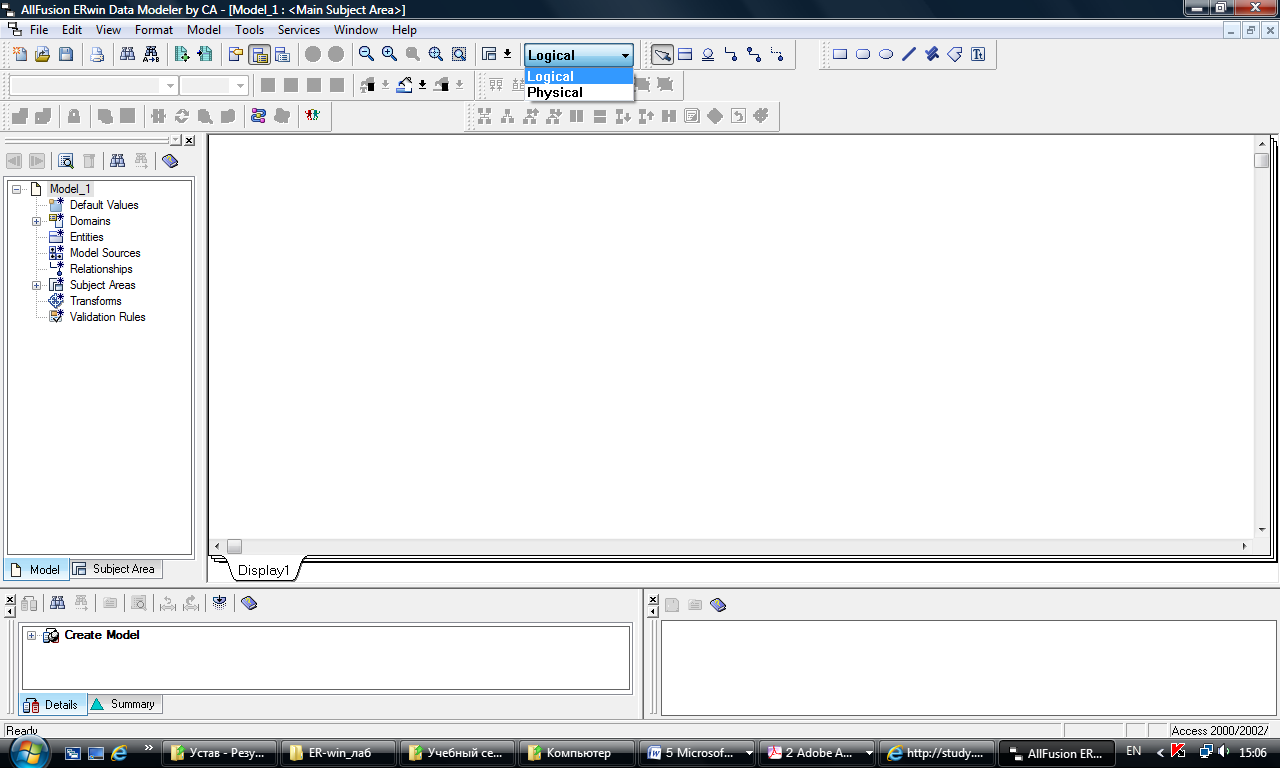Collapse the Model_1 root node
The height and width of the screenshot is (768, 1280).
tap(17, 189)
